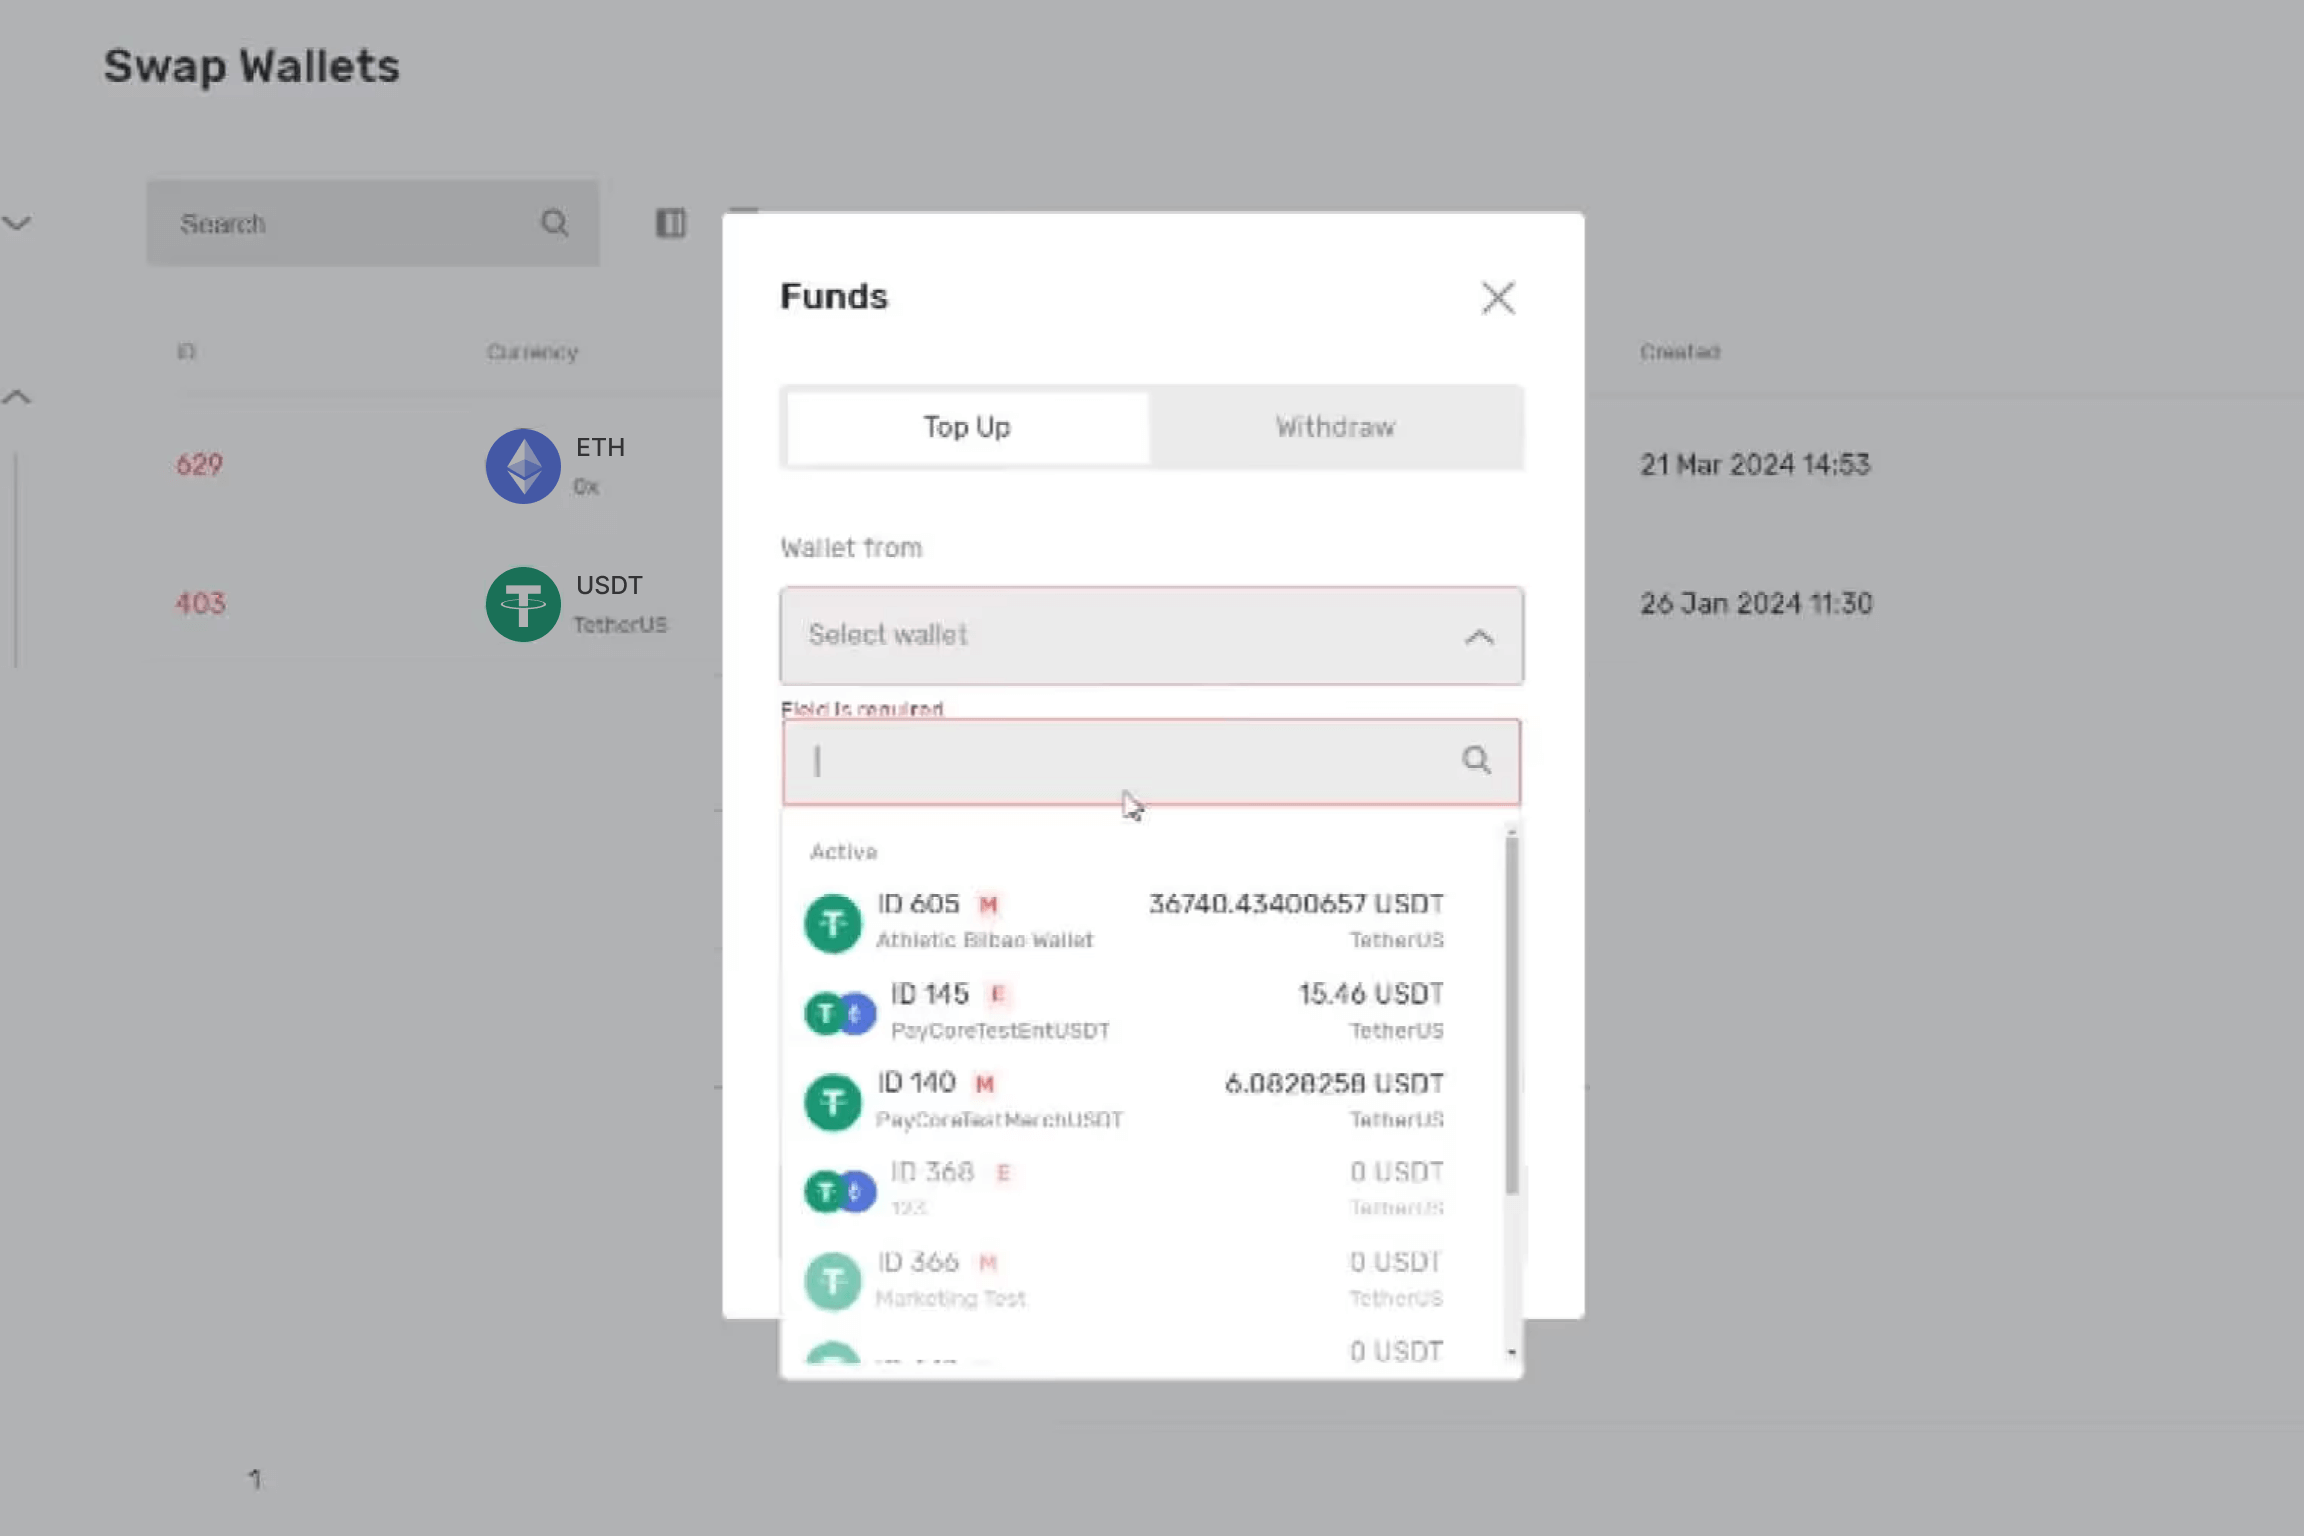Switch to the Withdraw tab
Image resolution: width=2304 pixels, height=1536 pixels.
point(1335,427)
